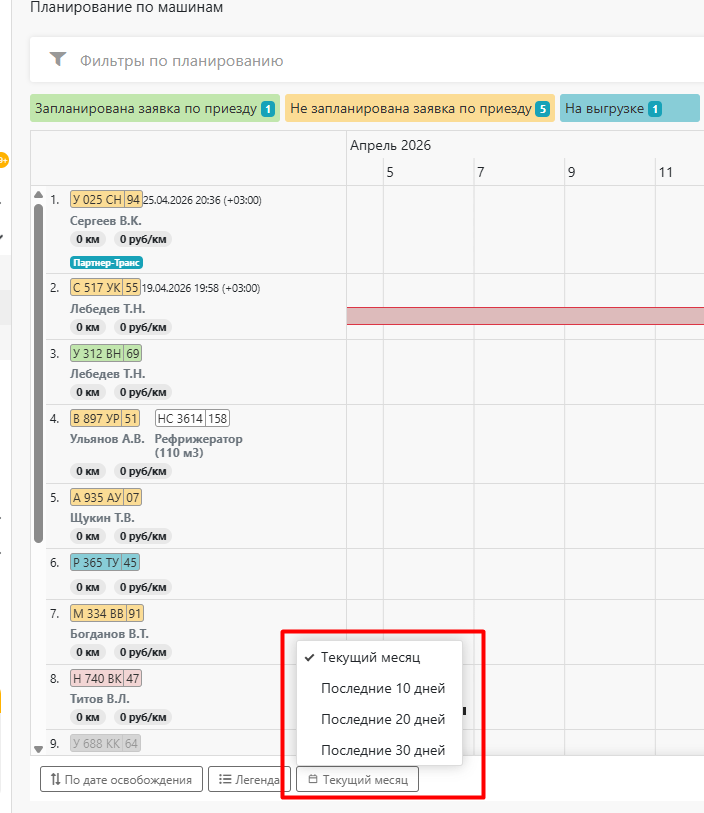Choose 'Последние 10 дней' from period menu
Image resolution: width=704 pixels, height=813 pixels.
coord(379,689)
